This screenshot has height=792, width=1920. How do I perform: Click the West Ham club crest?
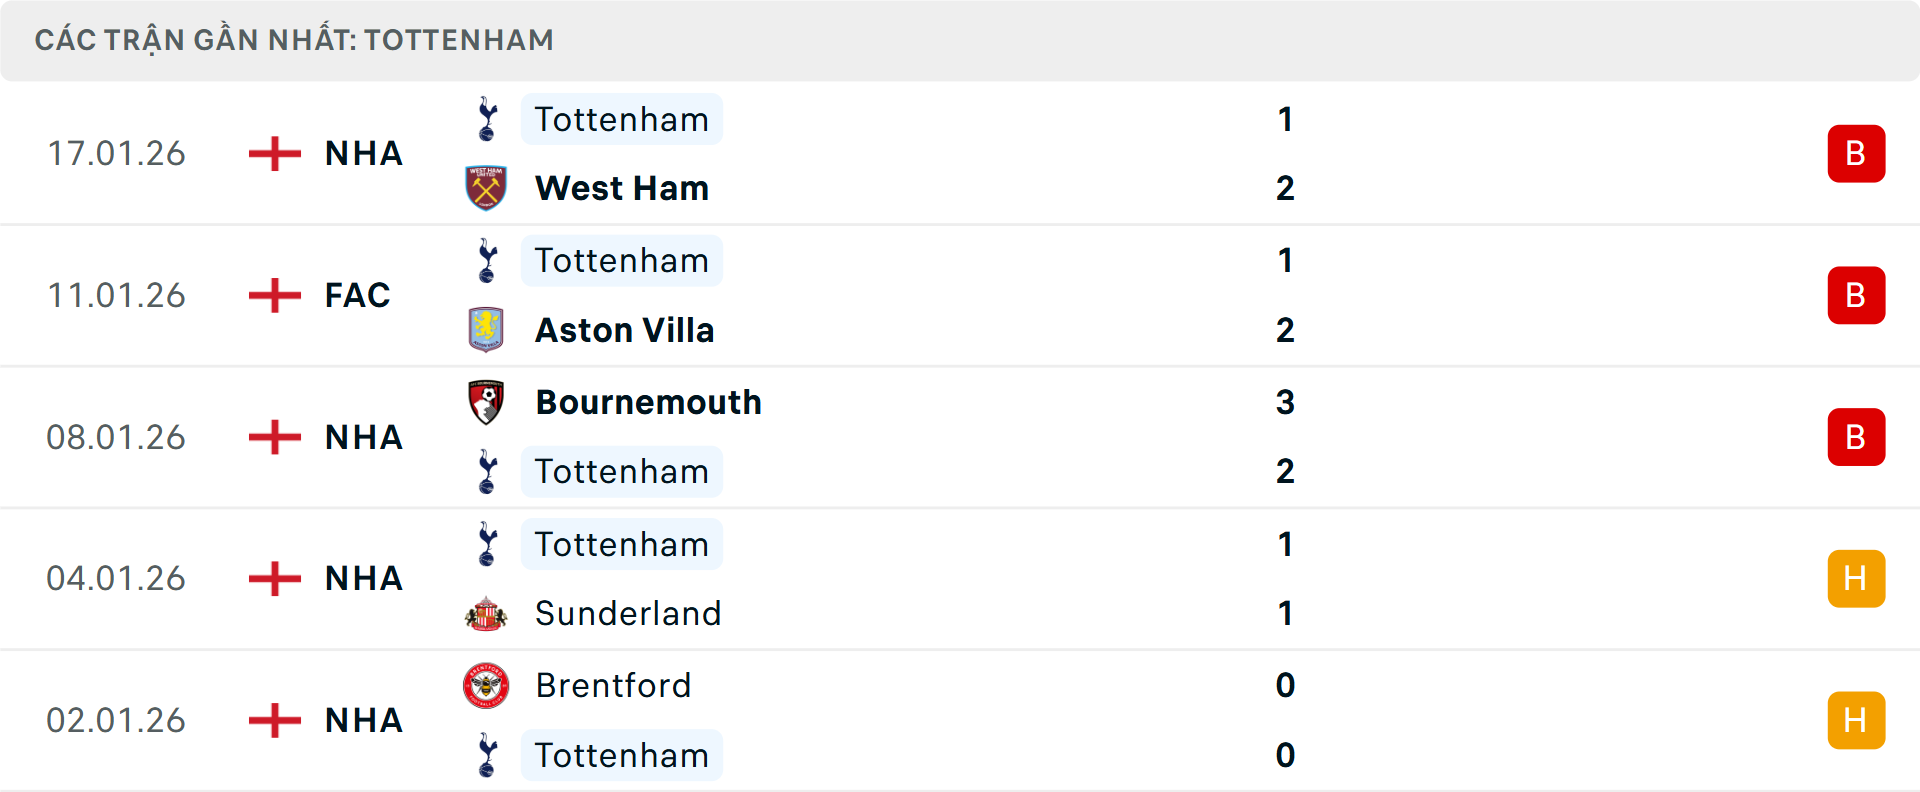(487, 188)
